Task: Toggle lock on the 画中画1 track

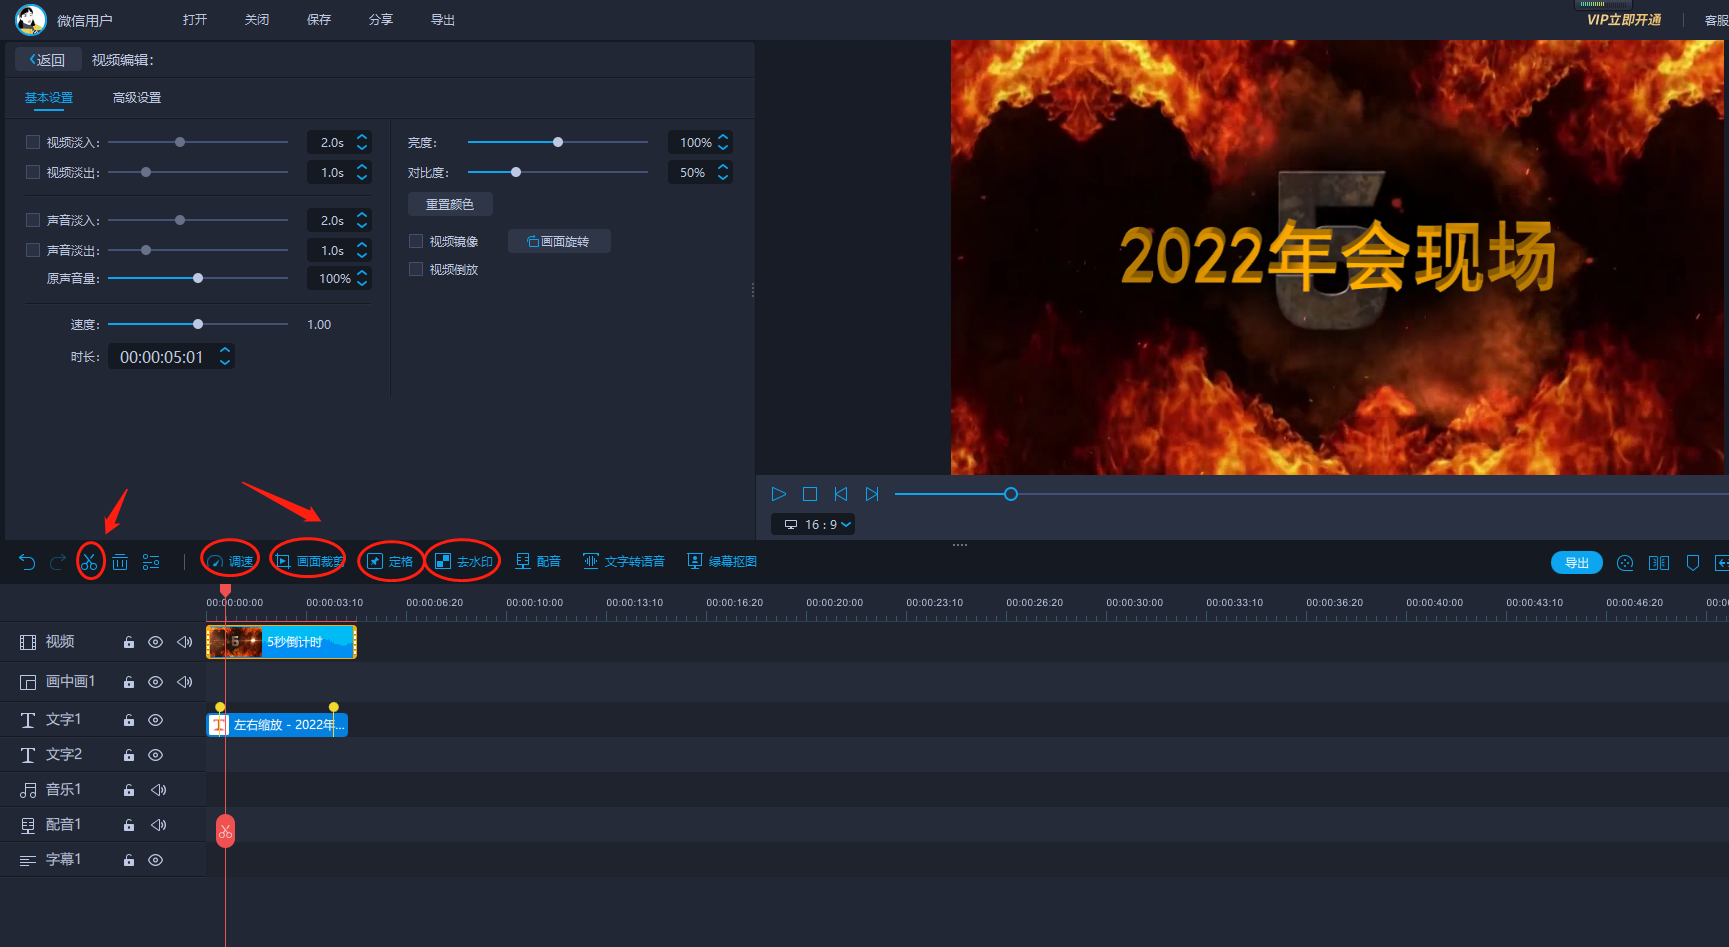Action: [129, 682]
